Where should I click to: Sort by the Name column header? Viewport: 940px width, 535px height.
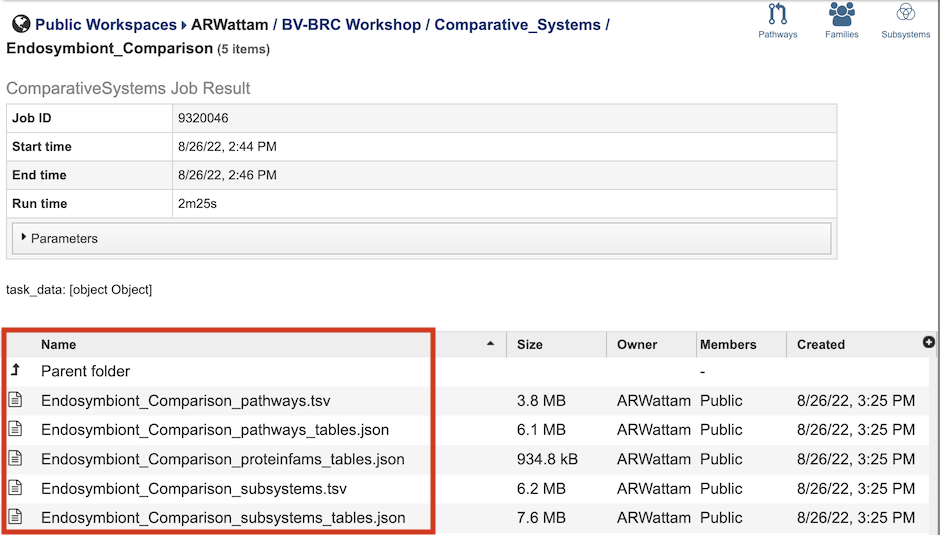pos(58,344)
